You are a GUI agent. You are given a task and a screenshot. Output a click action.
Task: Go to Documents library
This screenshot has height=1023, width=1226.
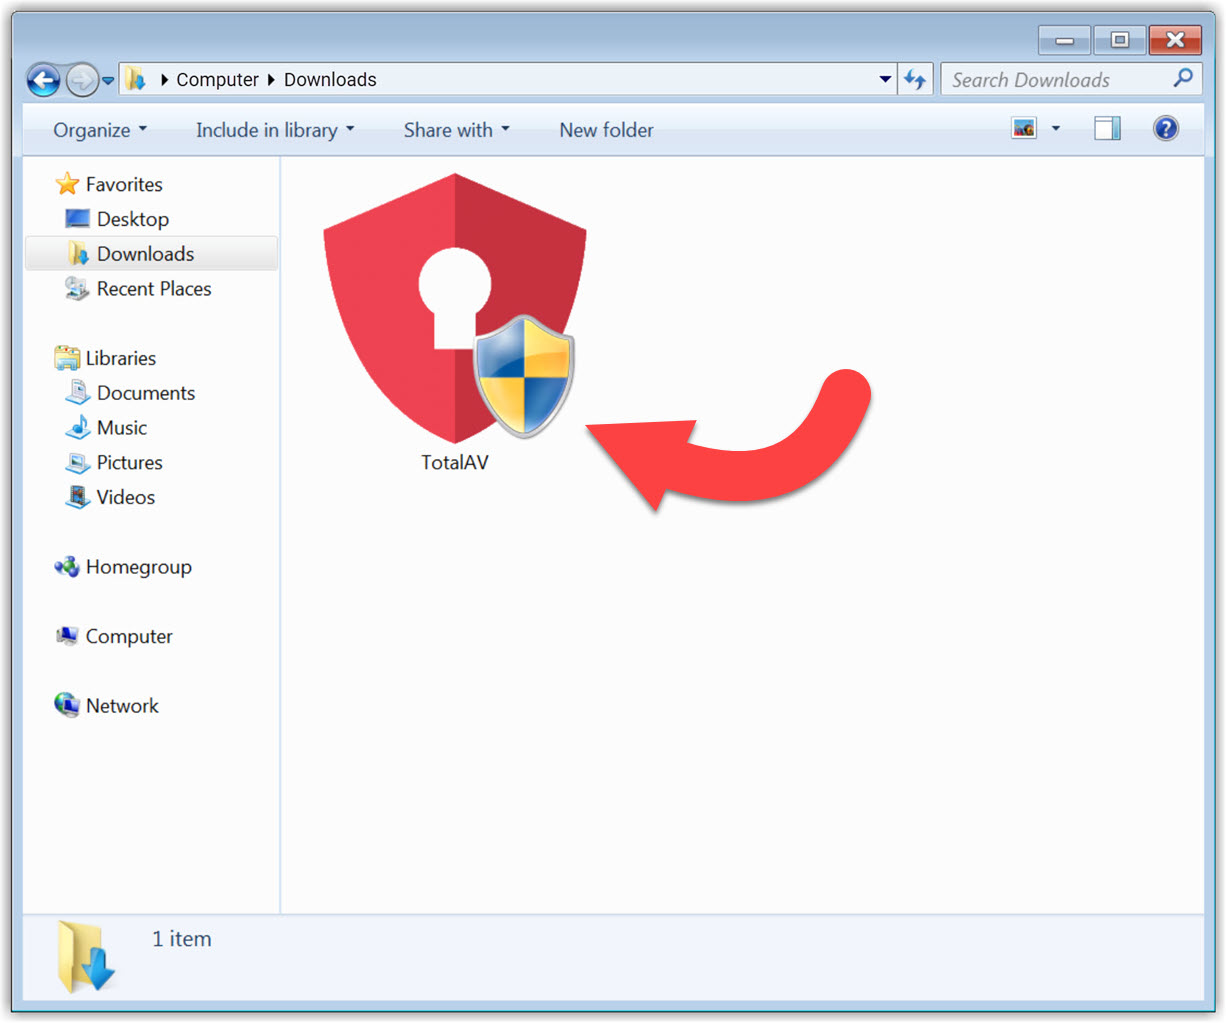145,393
